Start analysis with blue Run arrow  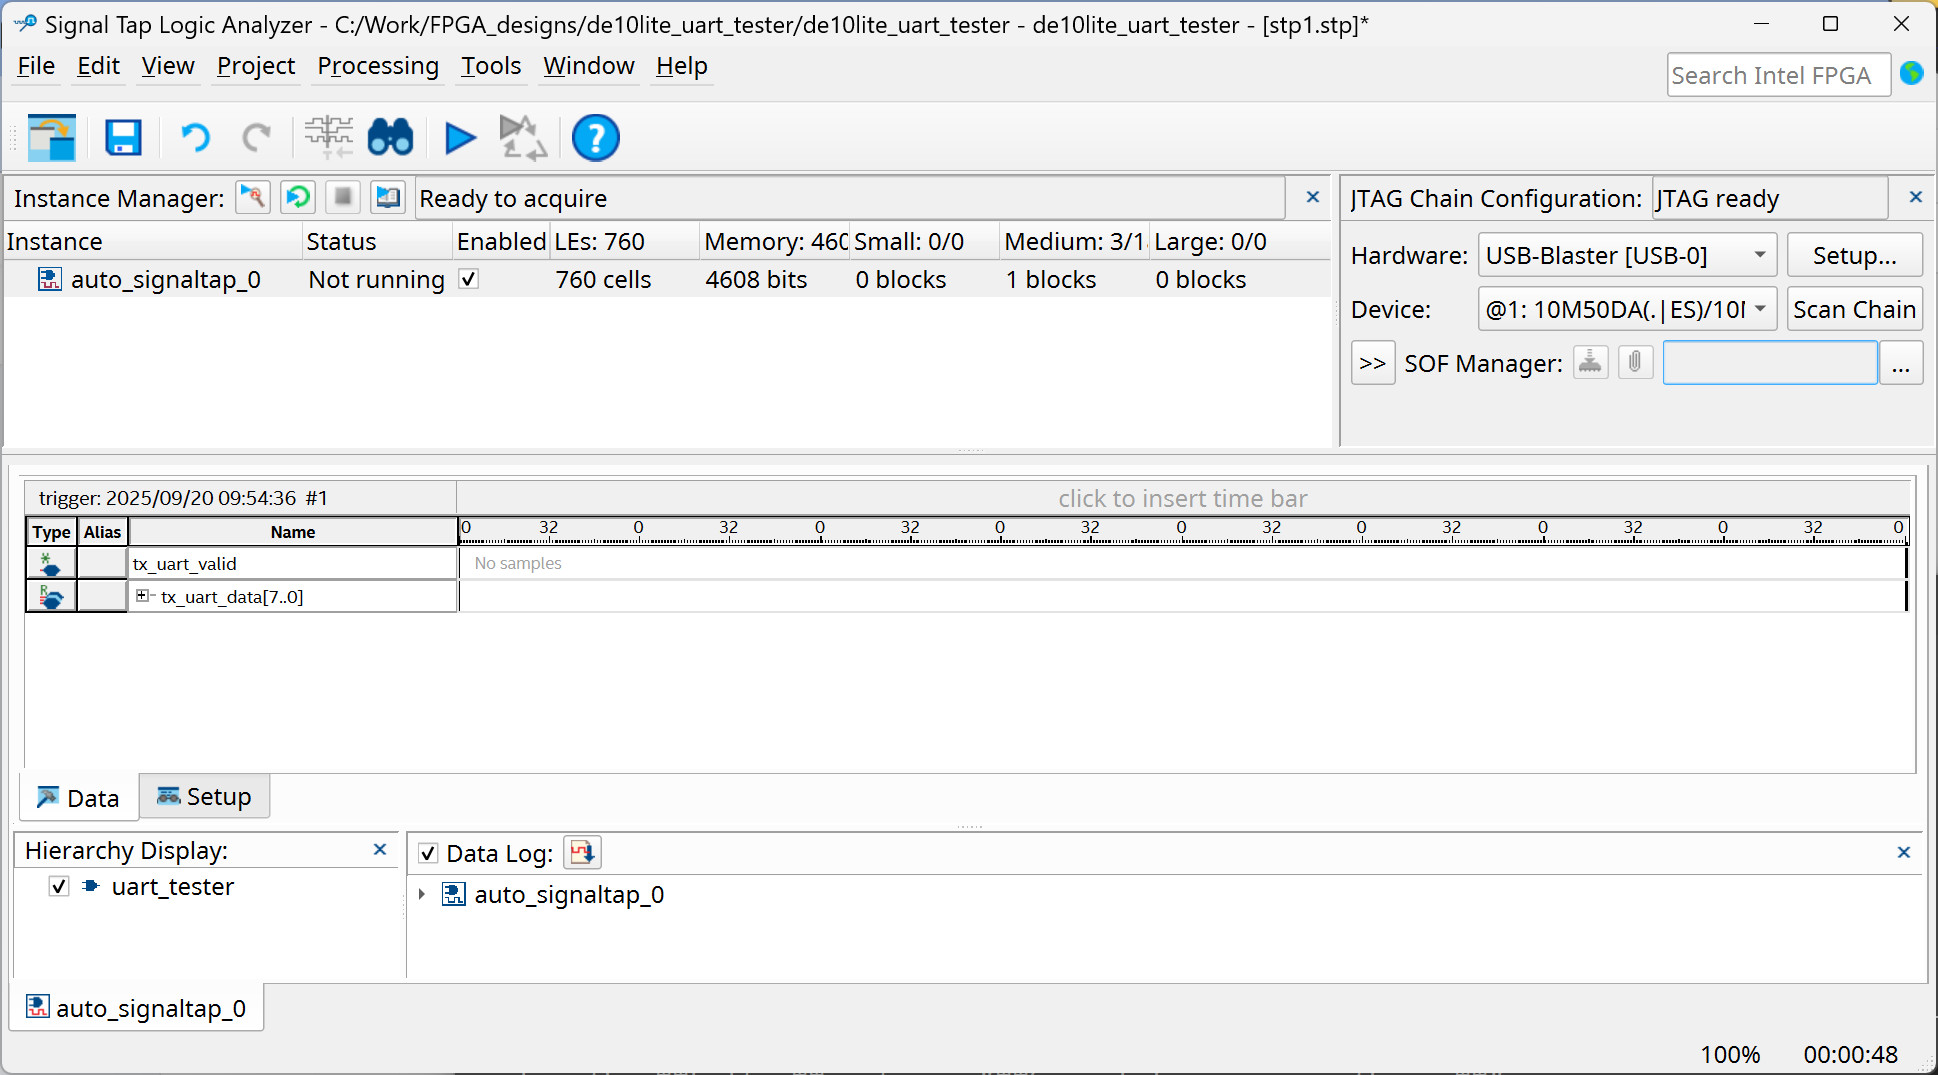pyautogui.click(x=460, y=138)
